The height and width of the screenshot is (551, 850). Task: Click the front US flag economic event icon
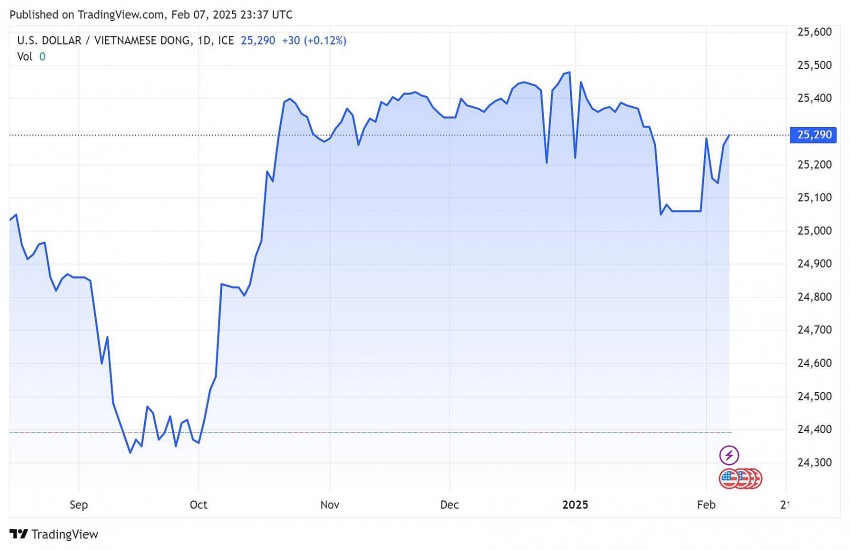pyautogui.click(x=729, y=479)
